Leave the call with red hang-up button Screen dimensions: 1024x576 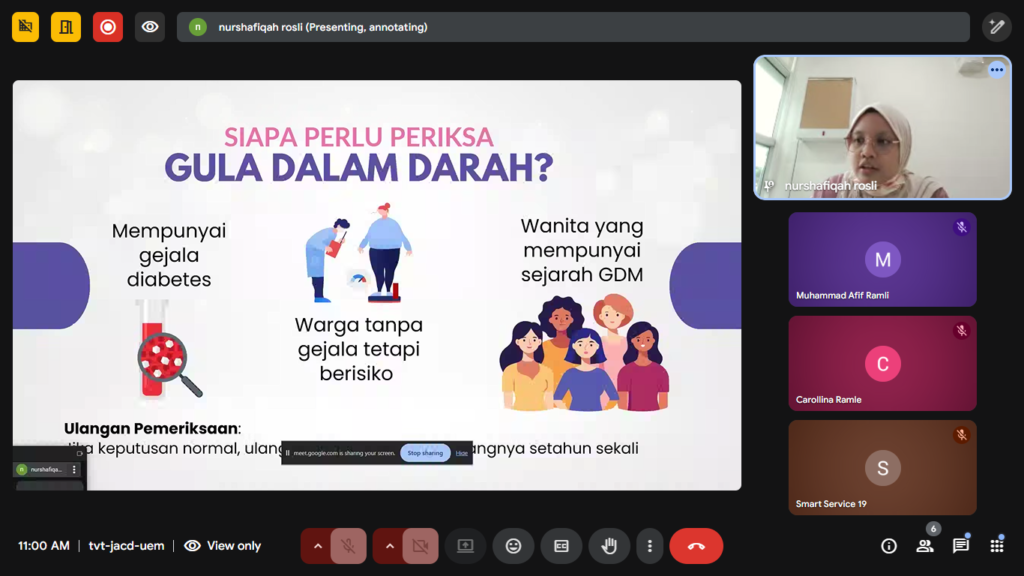696,546
